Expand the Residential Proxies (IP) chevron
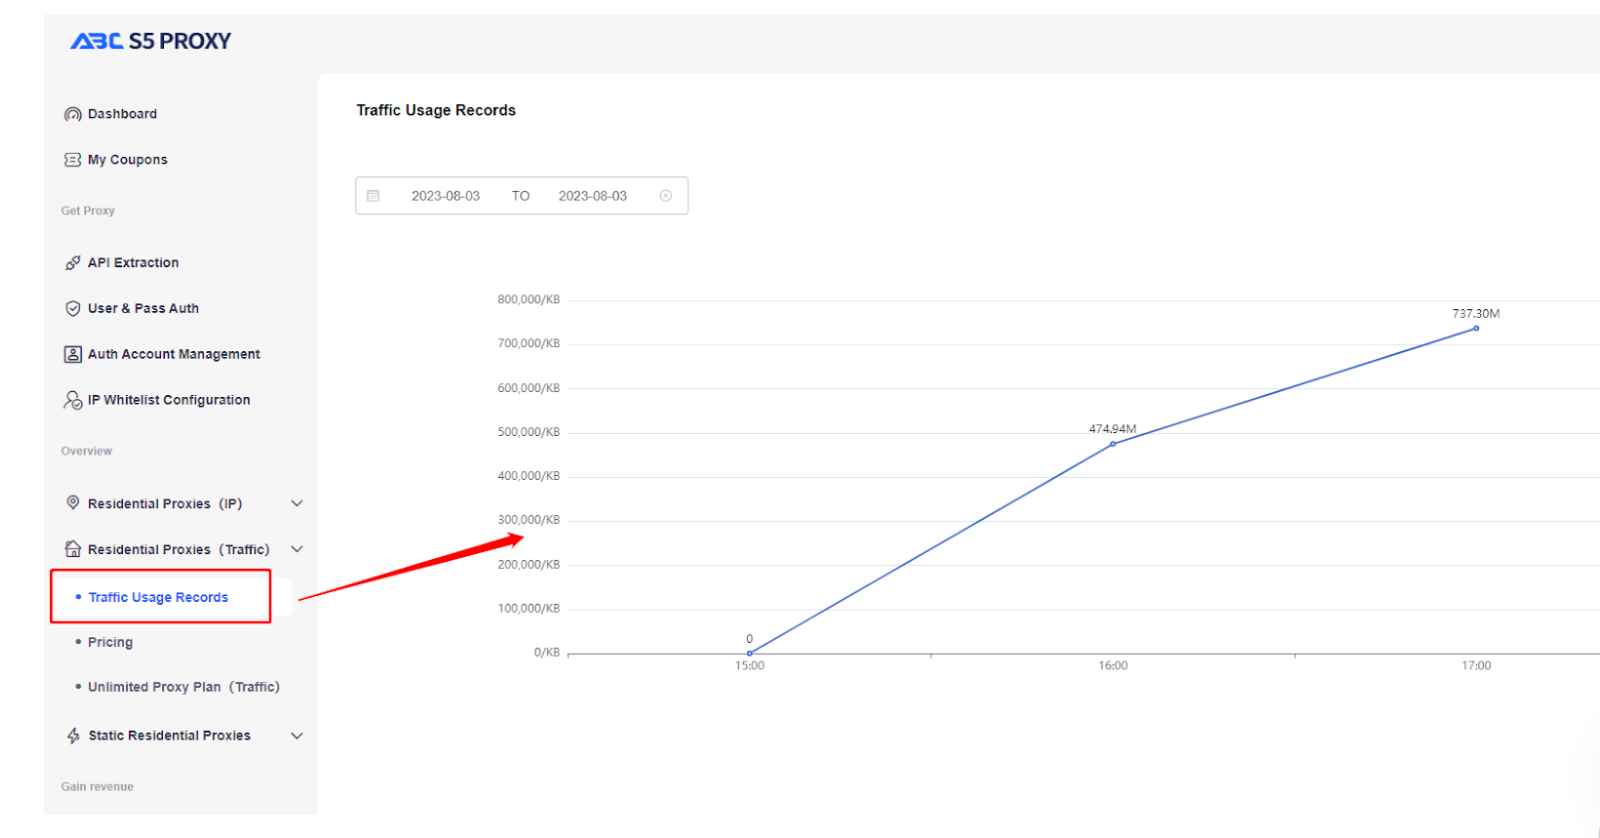This screenshot has height=838, width=1600. pyautogui.click(x=297, y=504)
